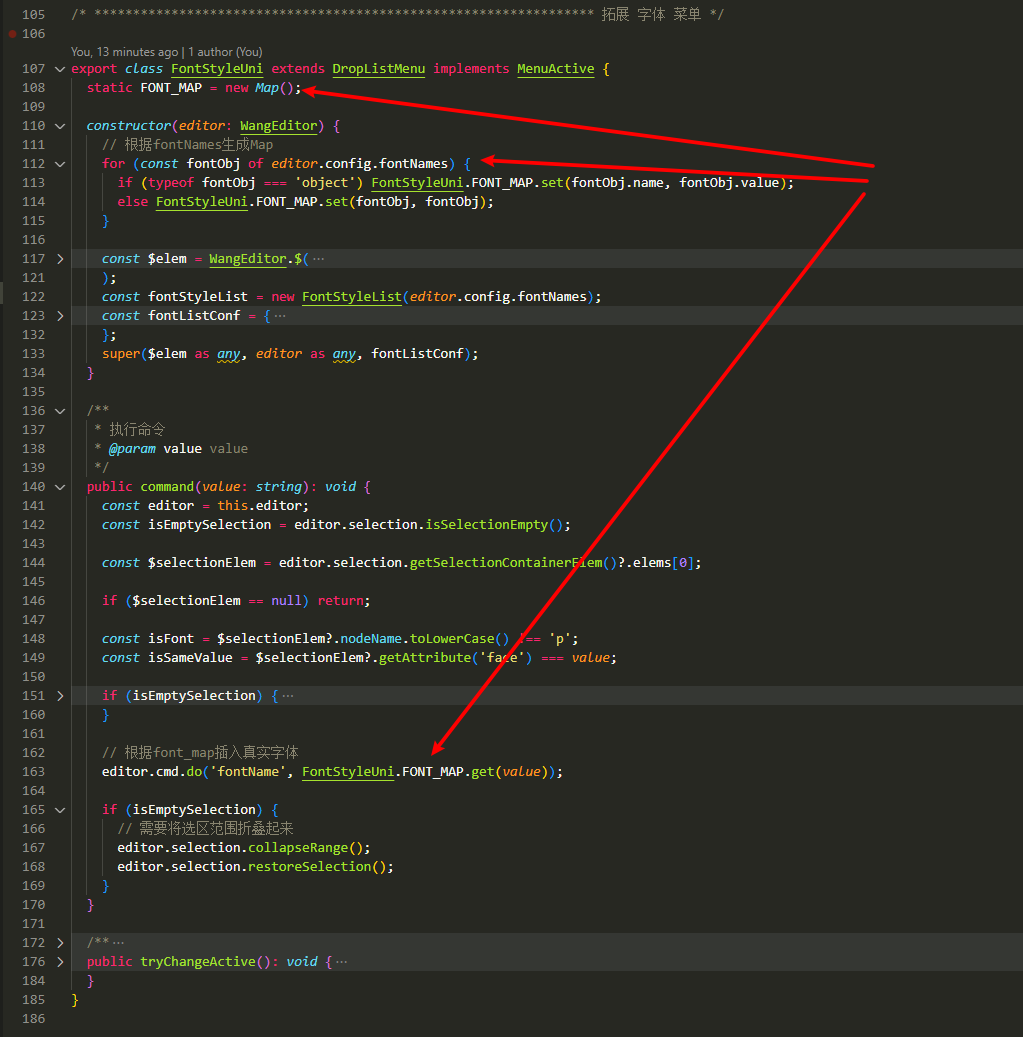Click the header comment '拓展 字体 菜单' on line 105
This screenshot has height=1037, width=1023.
651,15
